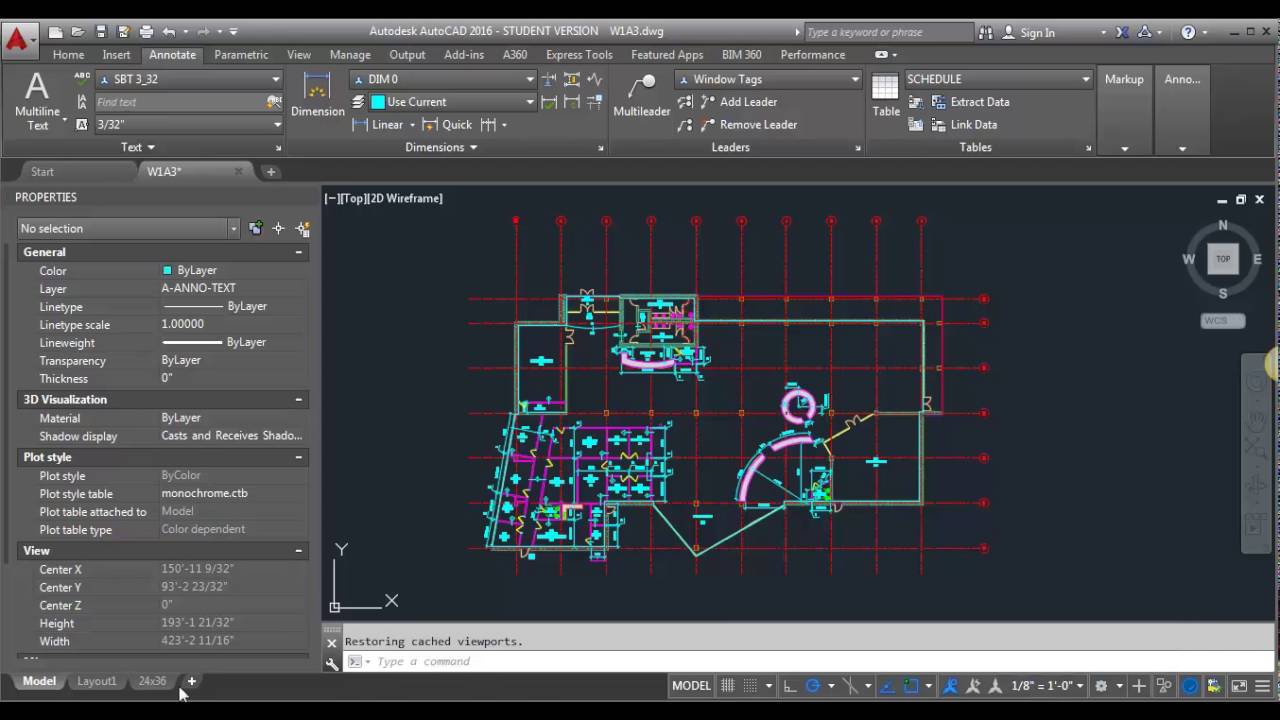Viewport: 1280px width, 720px height.
Task: Click the Sign In link
Action: tap(1037, 33)
